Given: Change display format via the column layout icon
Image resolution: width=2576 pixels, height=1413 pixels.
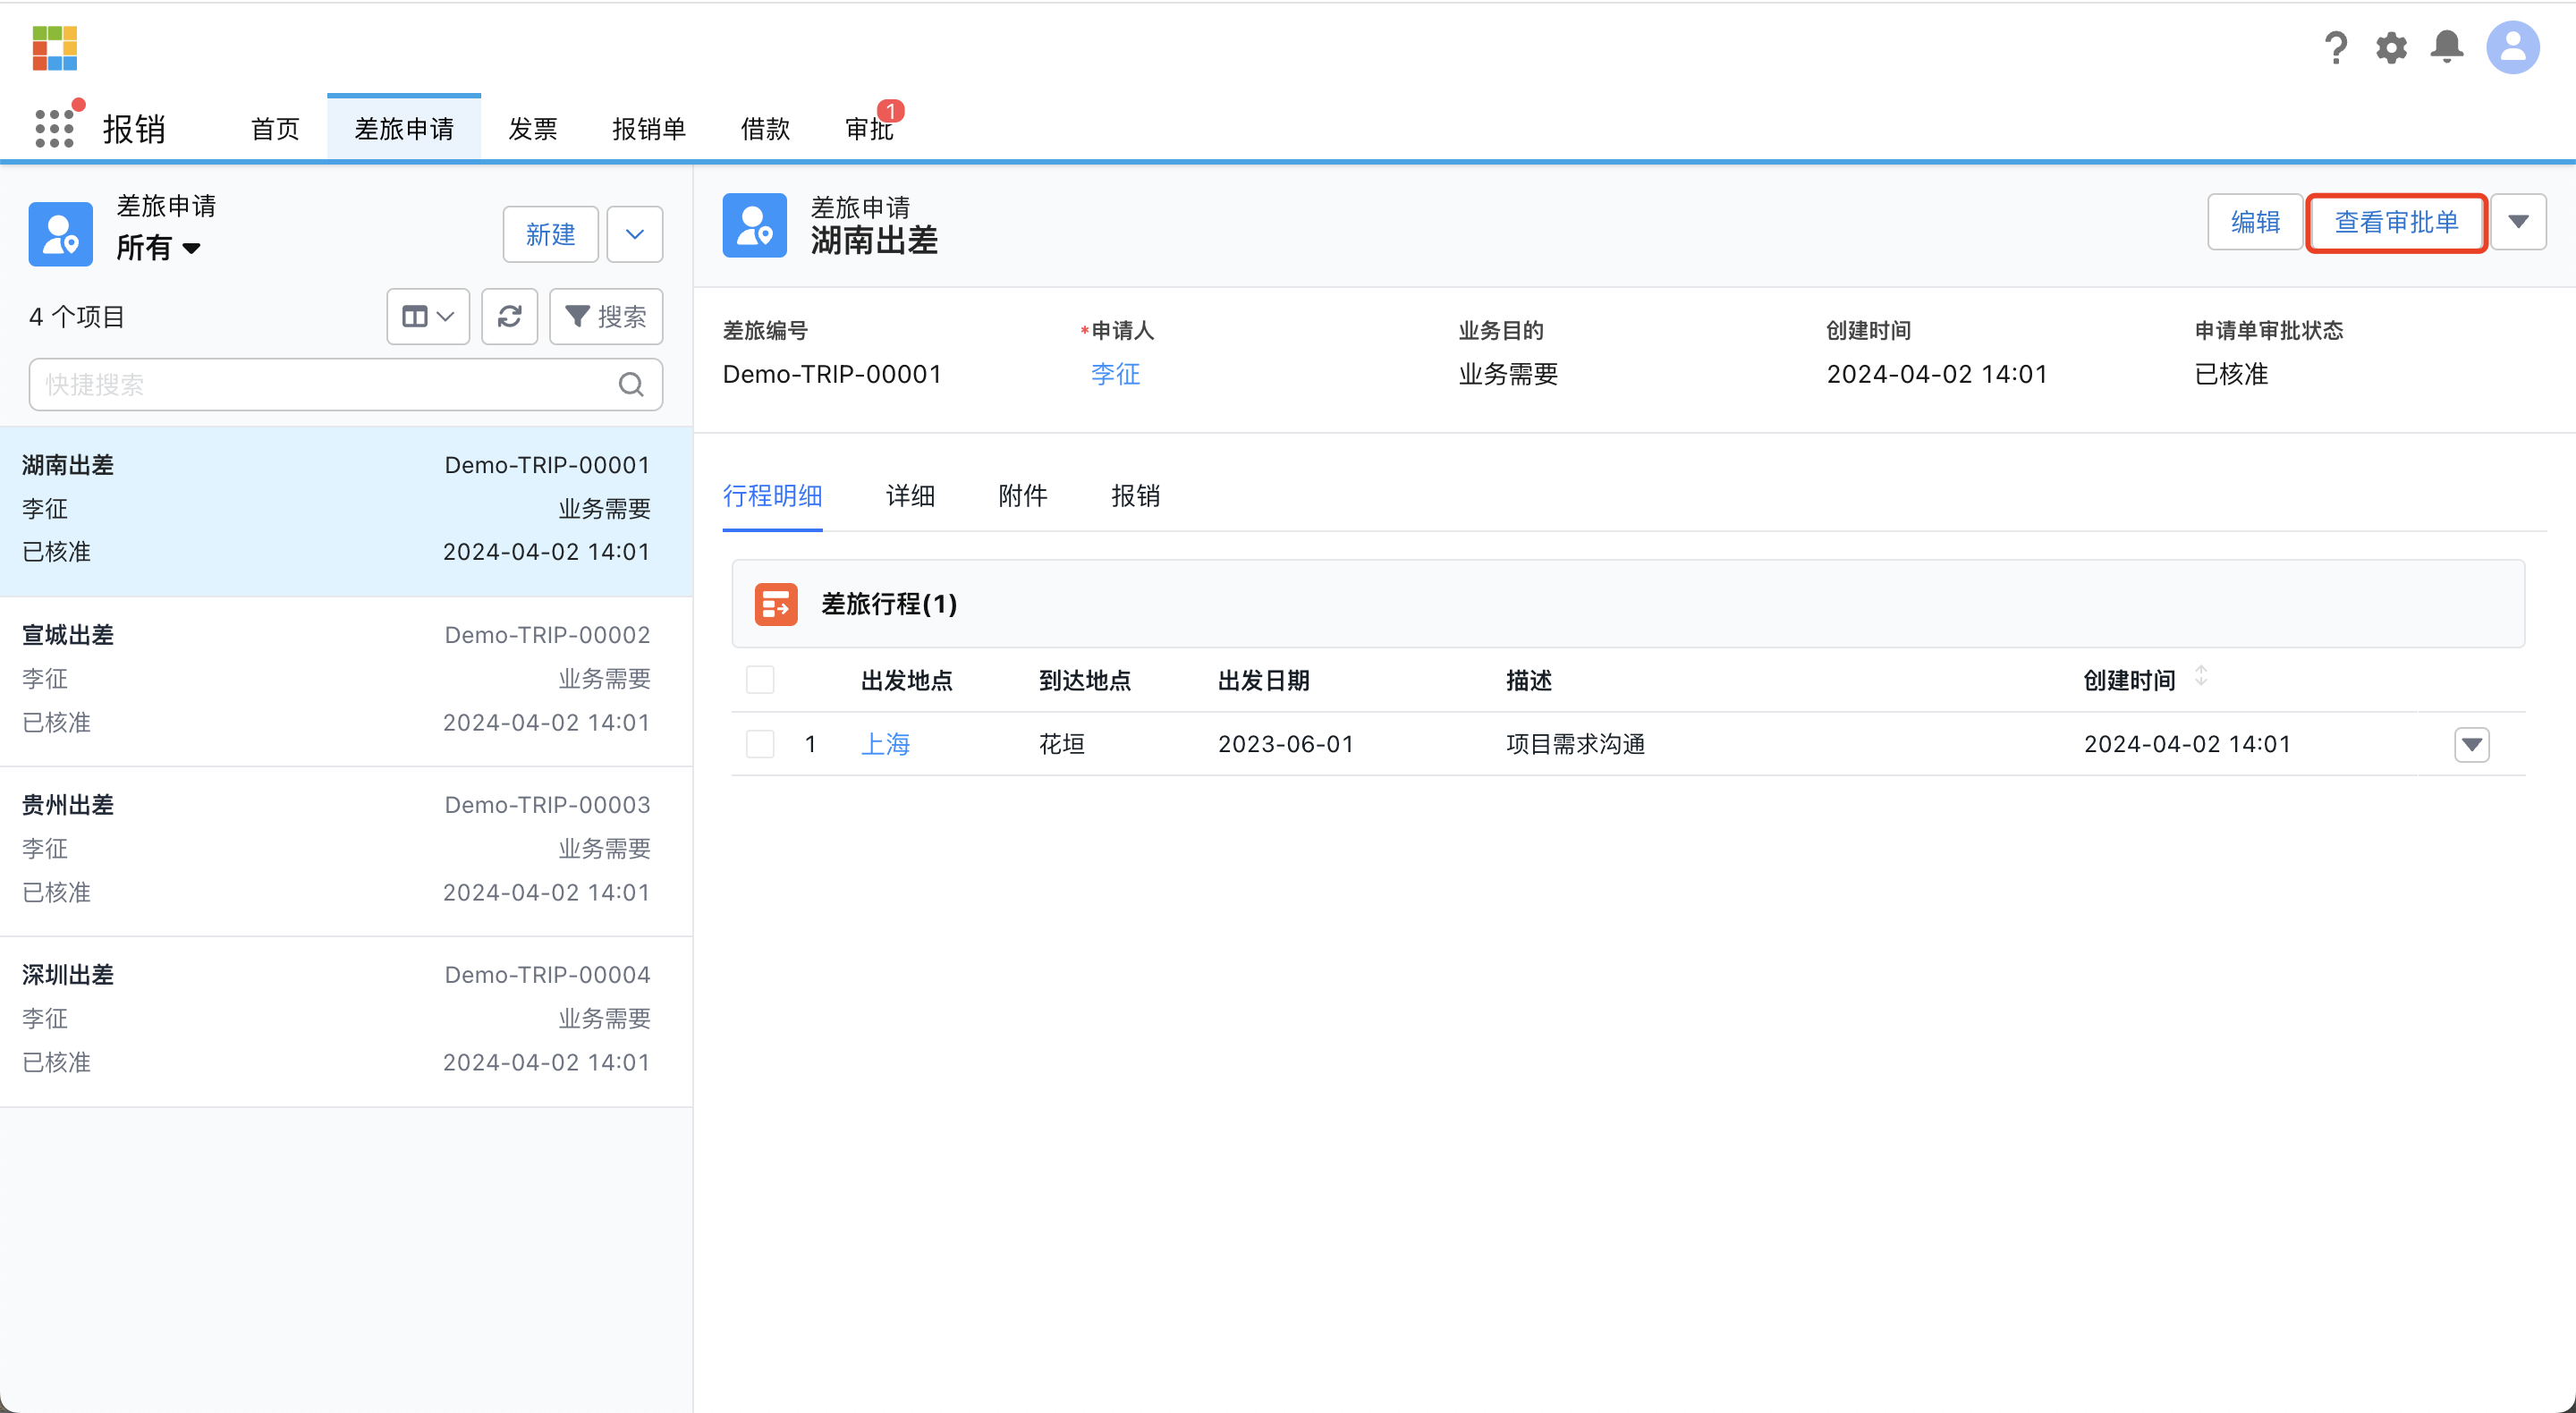Looking at the screenshot, I should tap(427, 316).
